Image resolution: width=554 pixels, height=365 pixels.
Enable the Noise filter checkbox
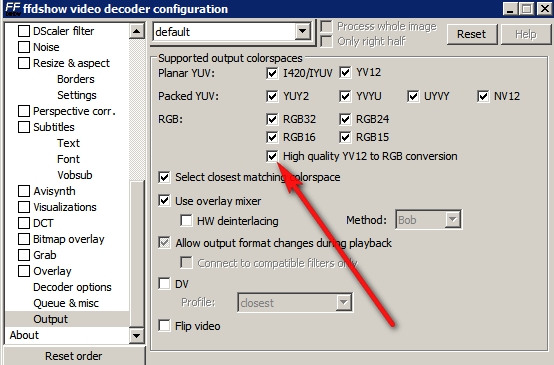click(24, 47)
